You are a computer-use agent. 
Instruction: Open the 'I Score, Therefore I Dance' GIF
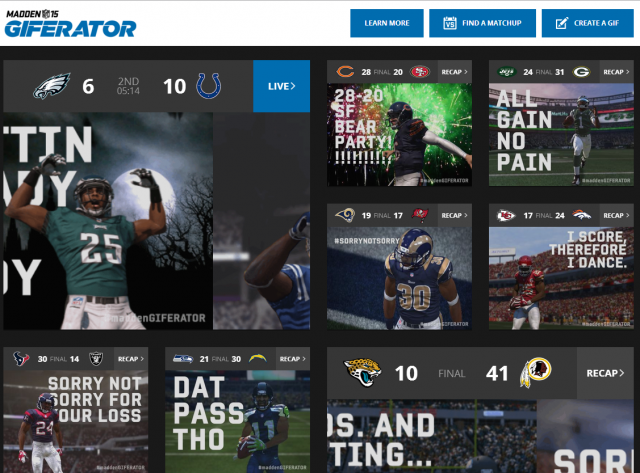(x=560, y=277)
